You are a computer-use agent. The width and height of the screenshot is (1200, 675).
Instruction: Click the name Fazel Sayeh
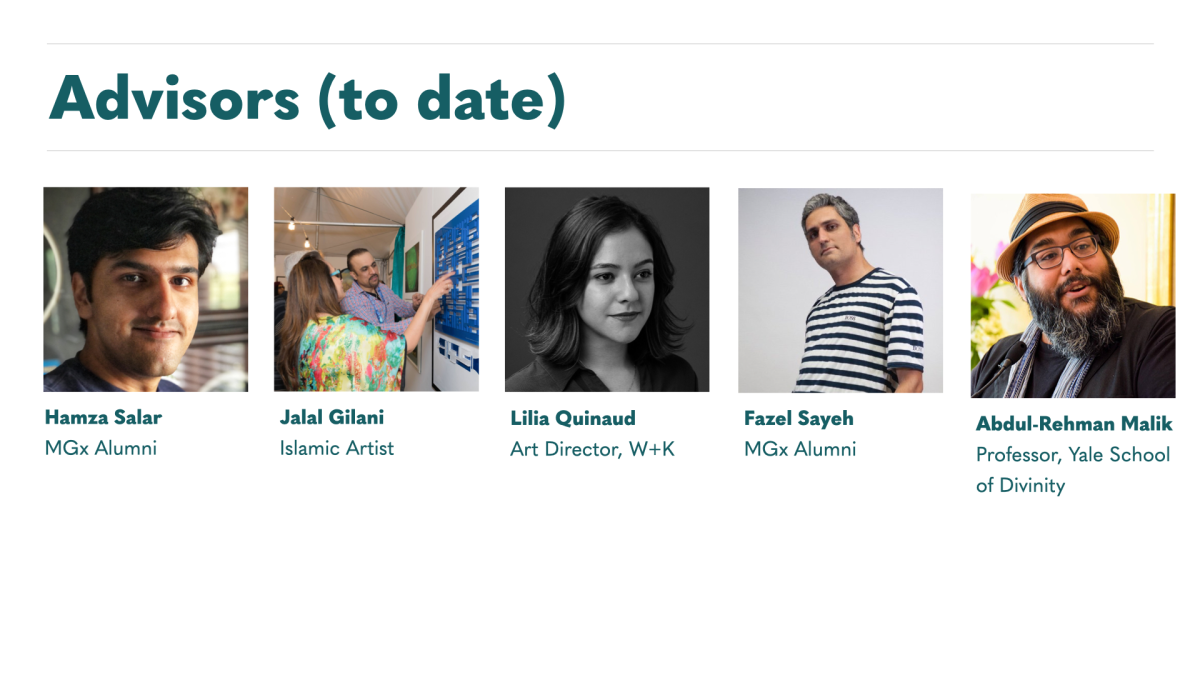coord(799,418)
